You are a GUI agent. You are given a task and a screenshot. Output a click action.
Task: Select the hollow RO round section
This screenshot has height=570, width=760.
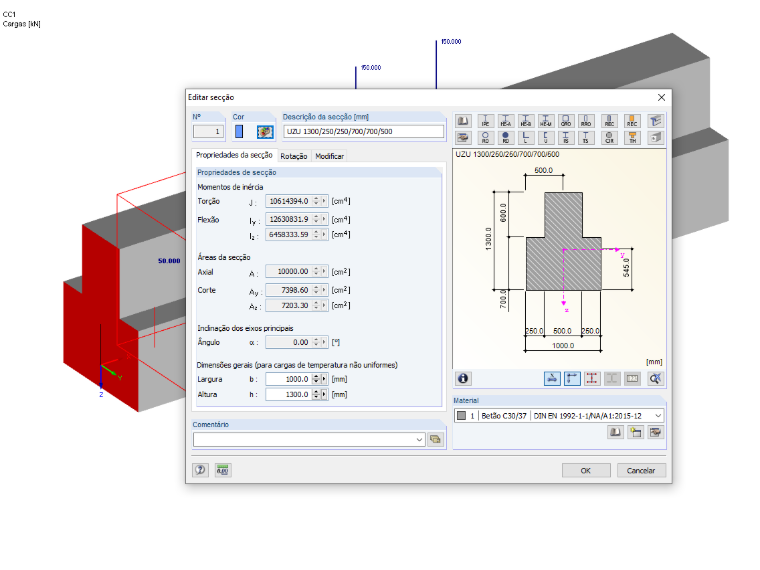485,138
